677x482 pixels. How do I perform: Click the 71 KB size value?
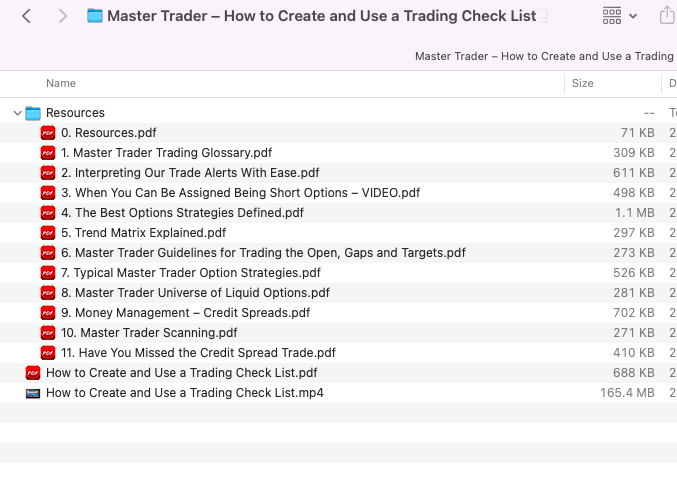point(637,133)
